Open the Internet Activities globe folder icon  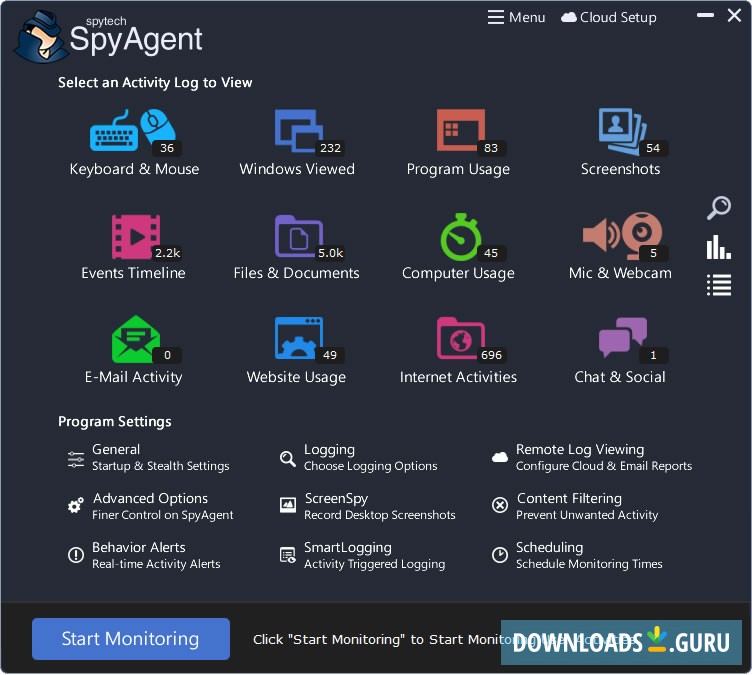[460, 338]
